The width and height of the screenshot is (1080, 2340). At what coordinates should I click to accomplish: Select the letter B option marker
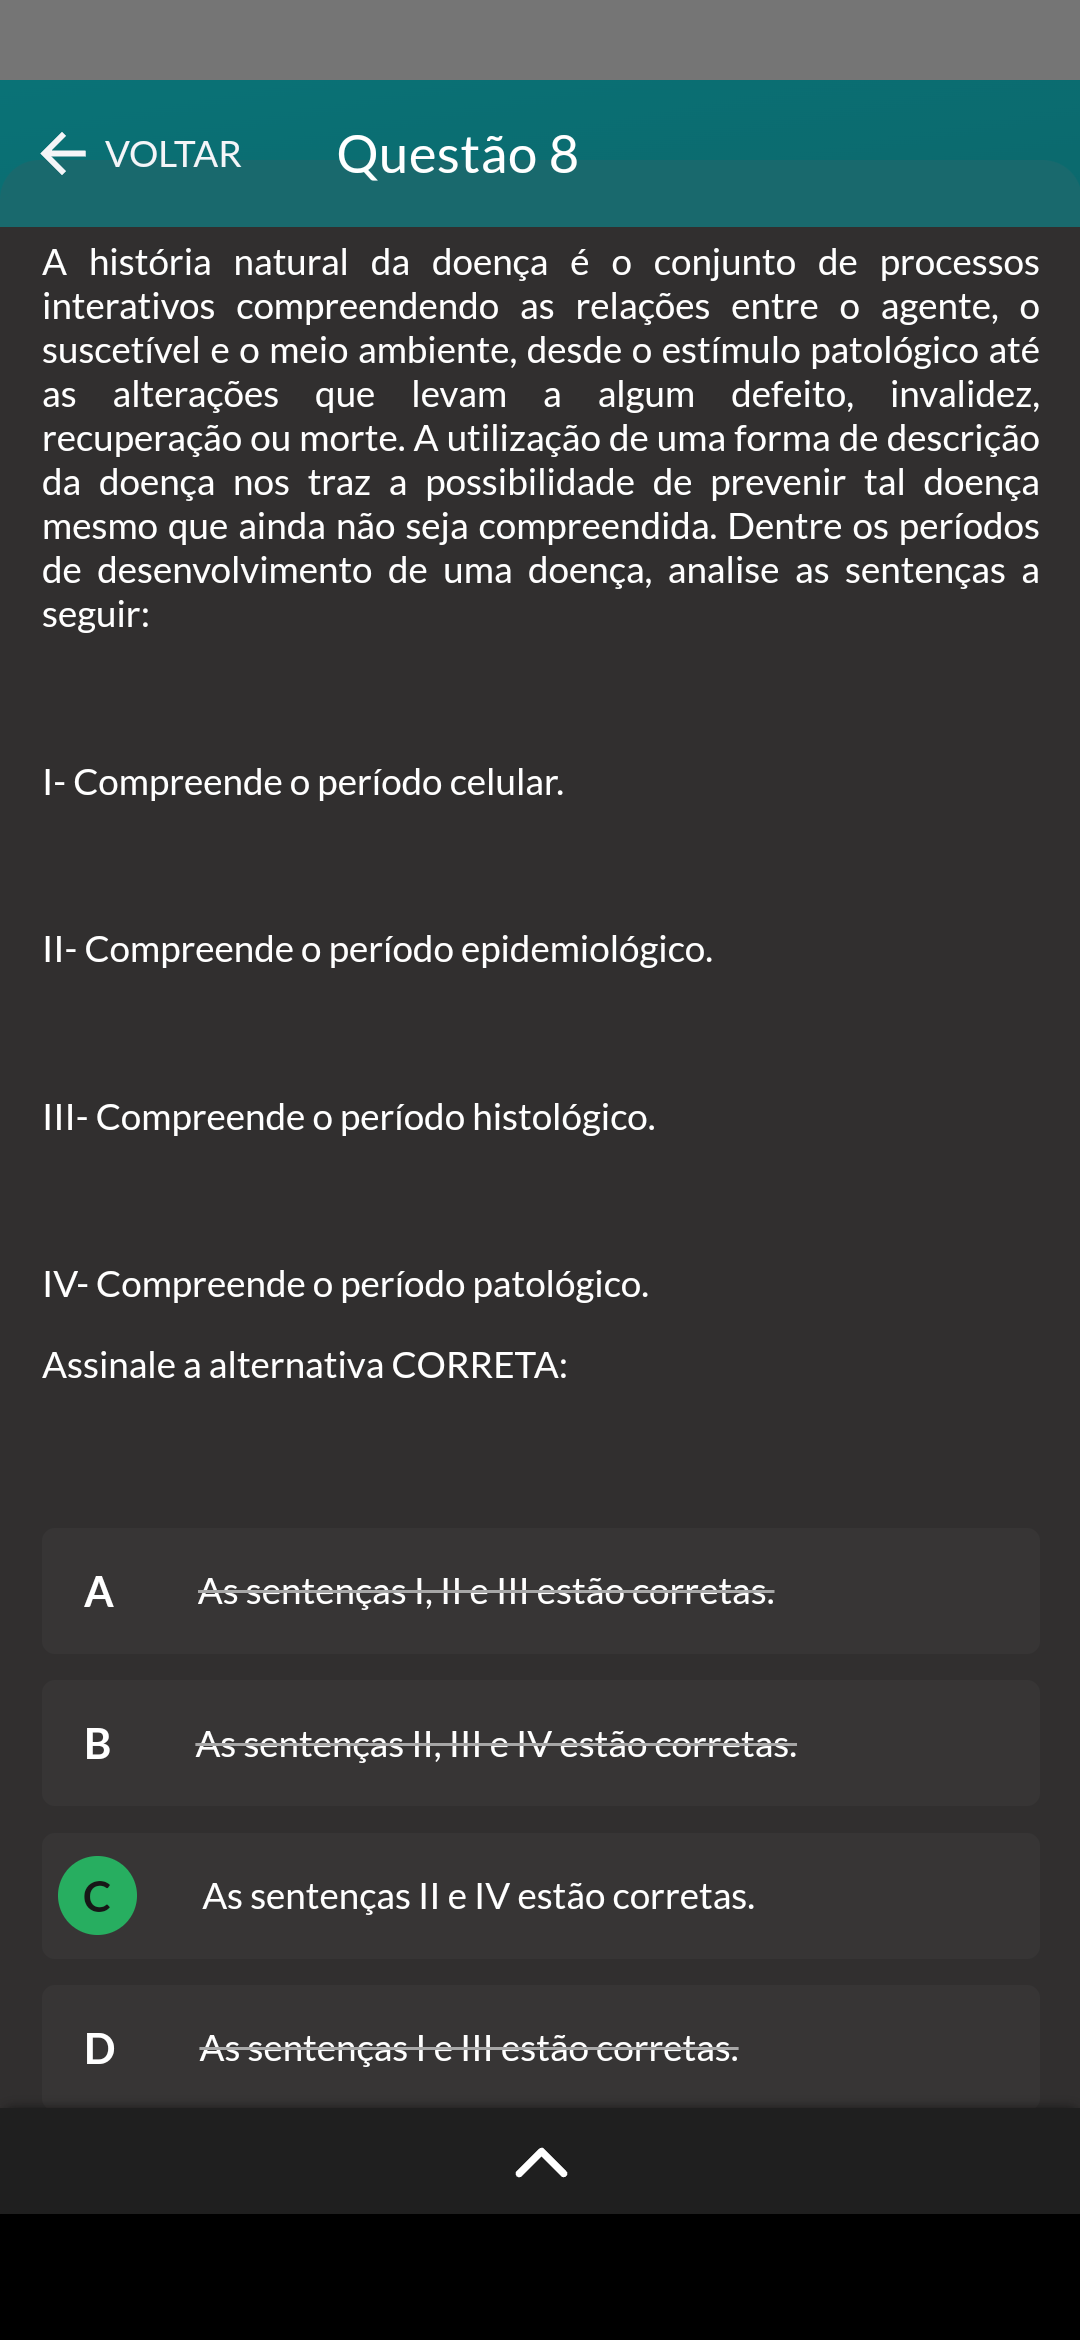(98, 1744)
